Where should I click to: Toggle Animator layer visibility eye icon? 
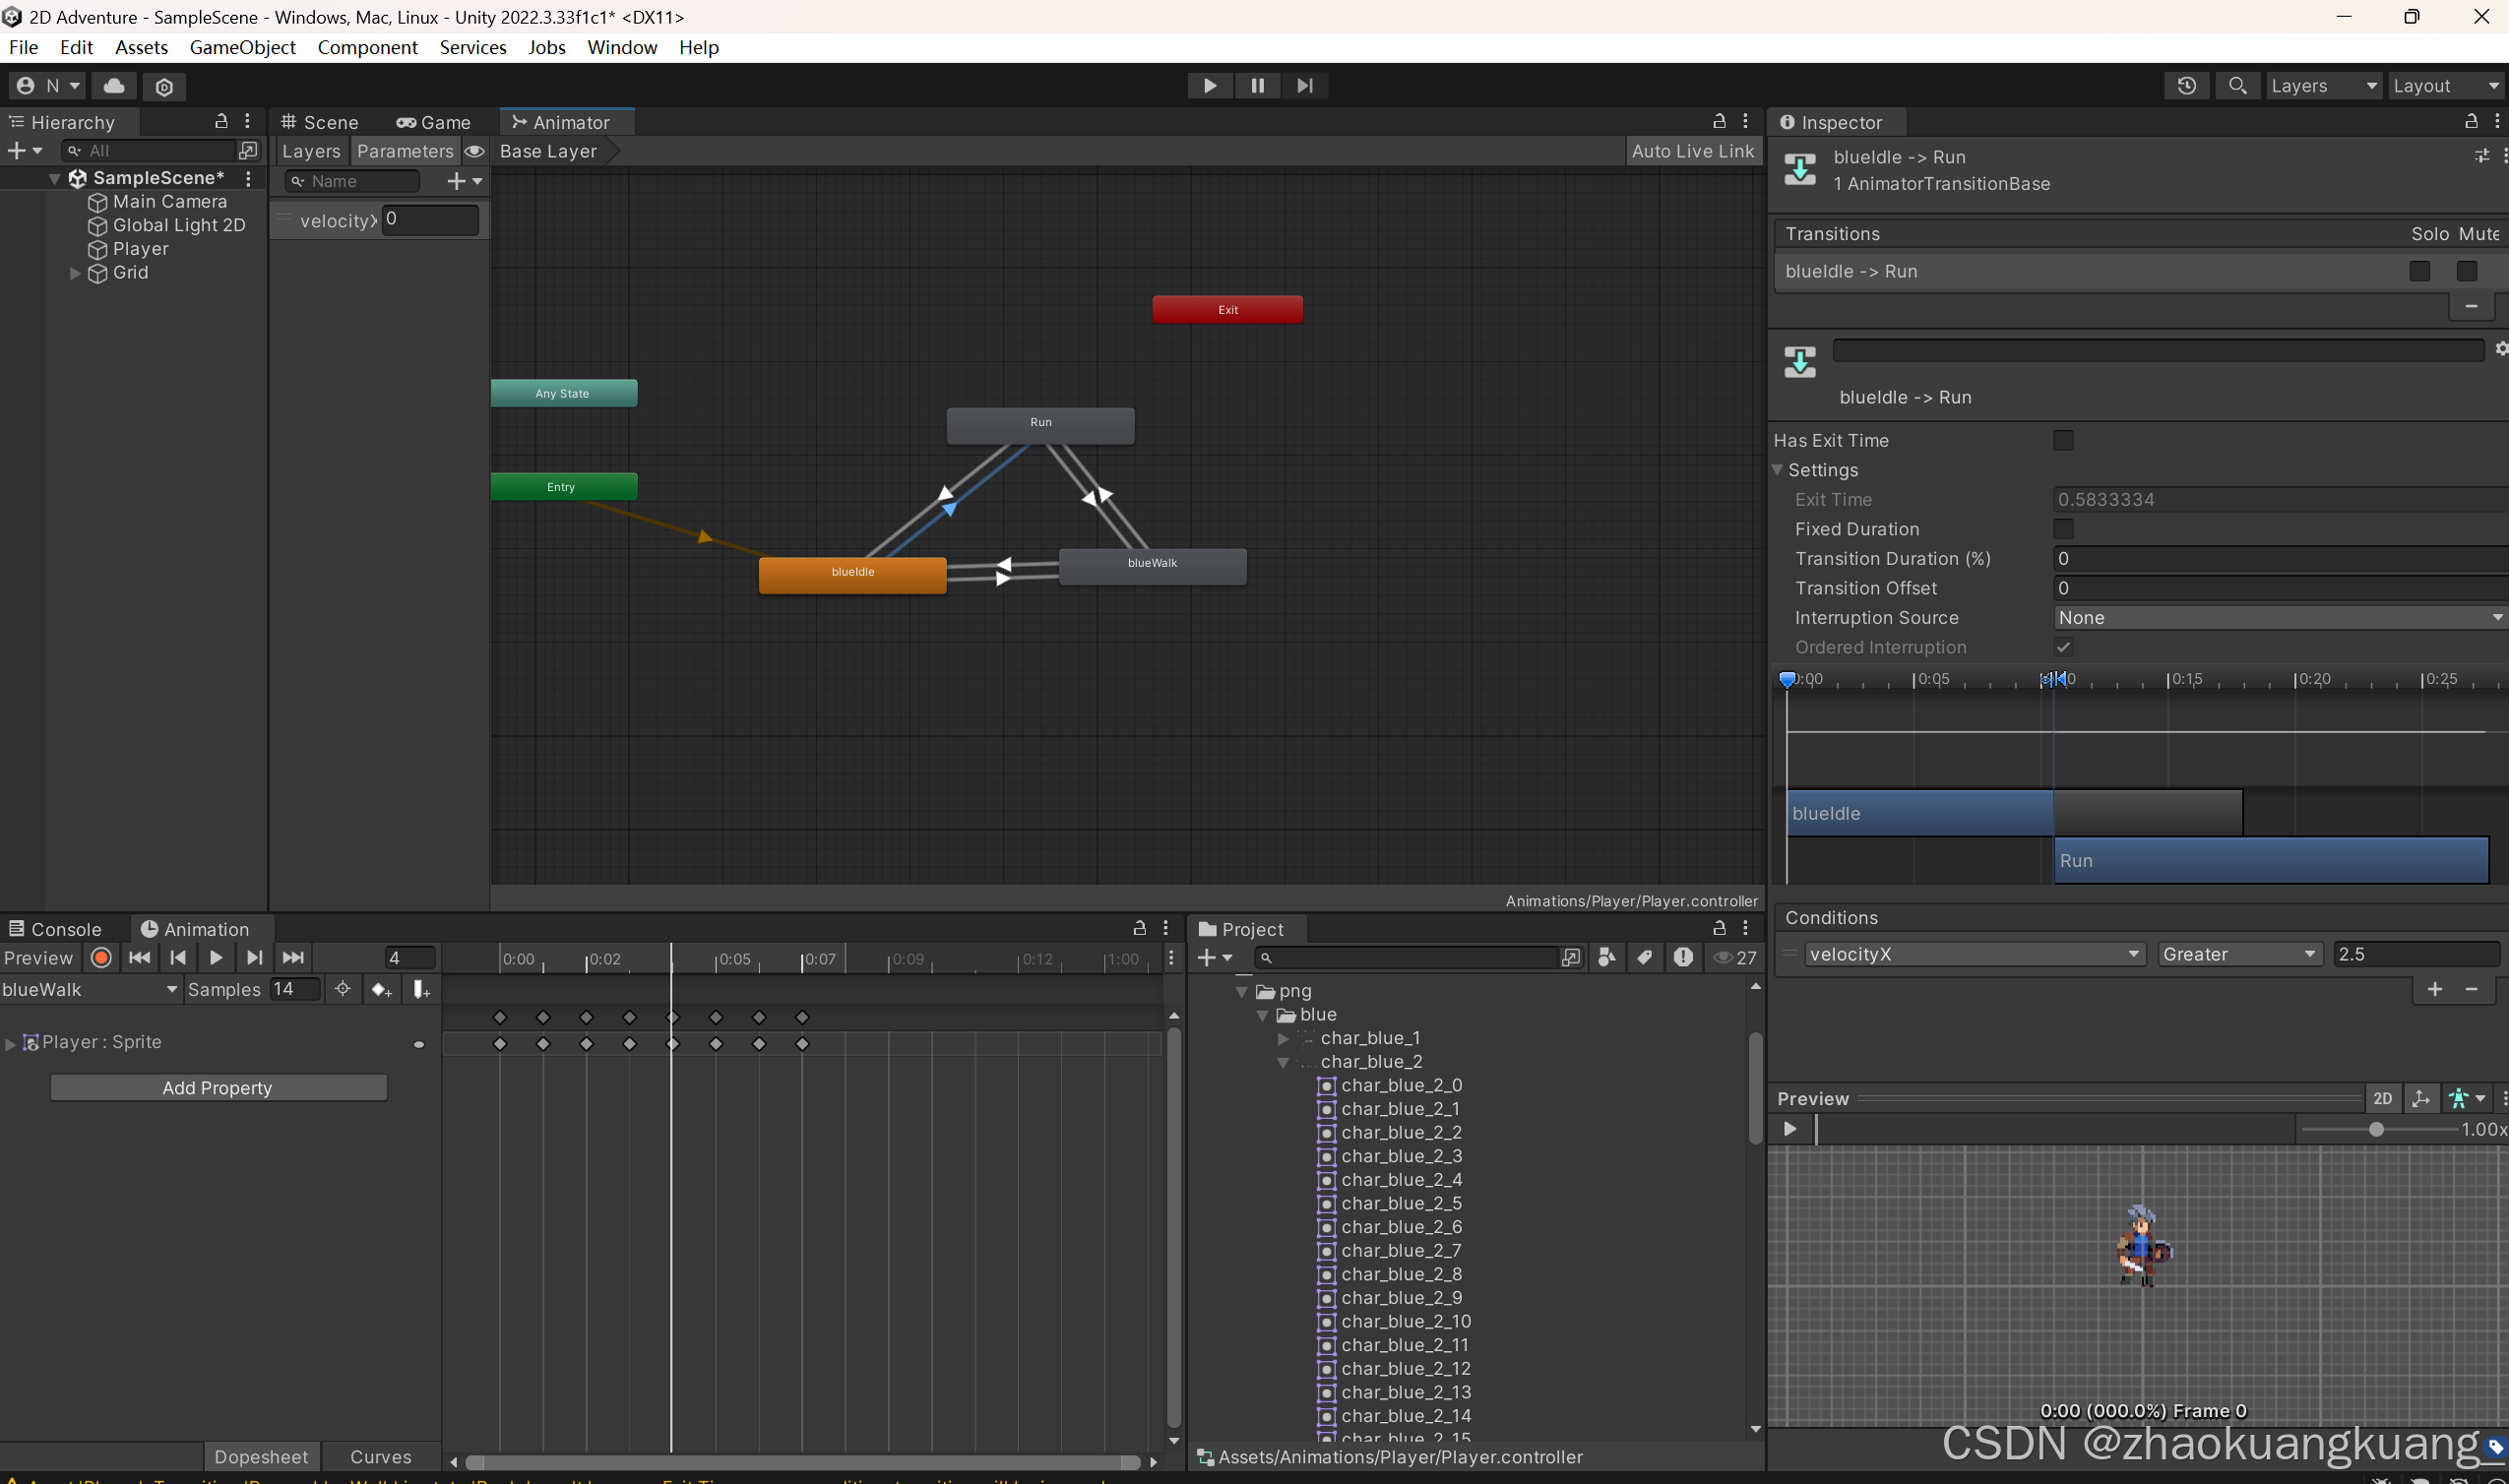coord(475,151)
